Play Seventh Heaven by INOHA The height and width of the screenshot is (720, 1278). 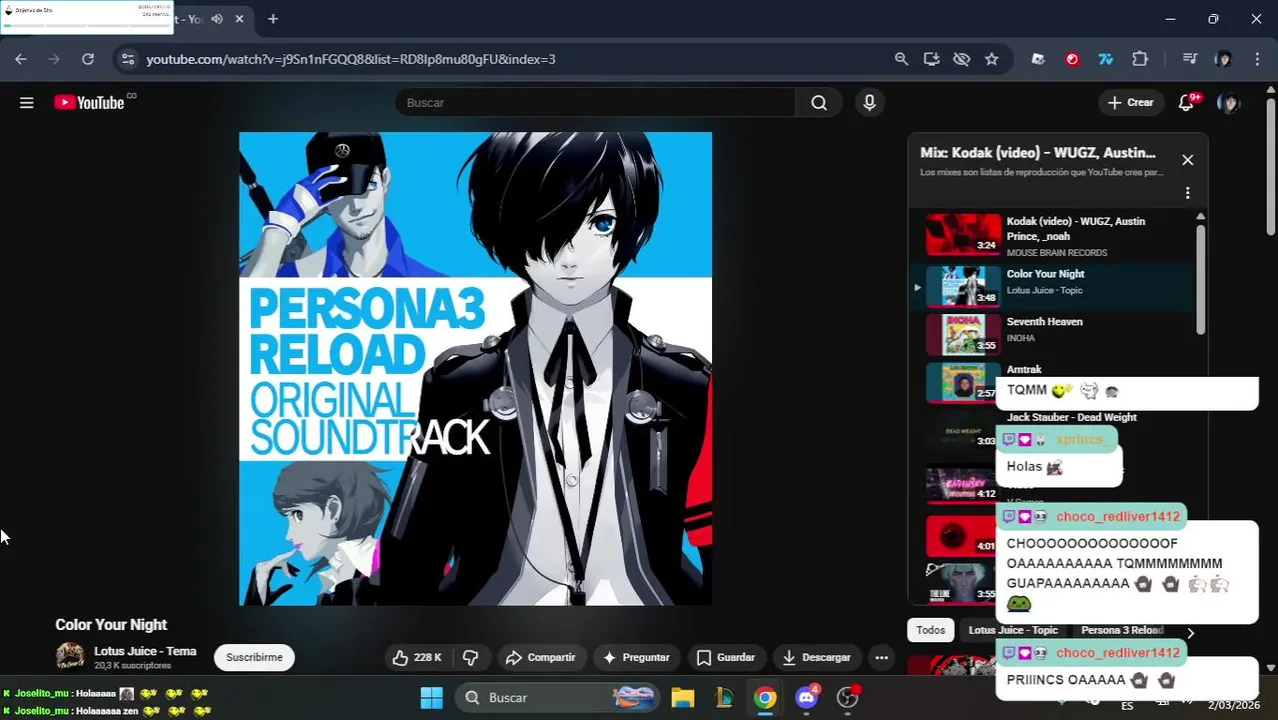pyautogui.click(x=1053, y=332)
